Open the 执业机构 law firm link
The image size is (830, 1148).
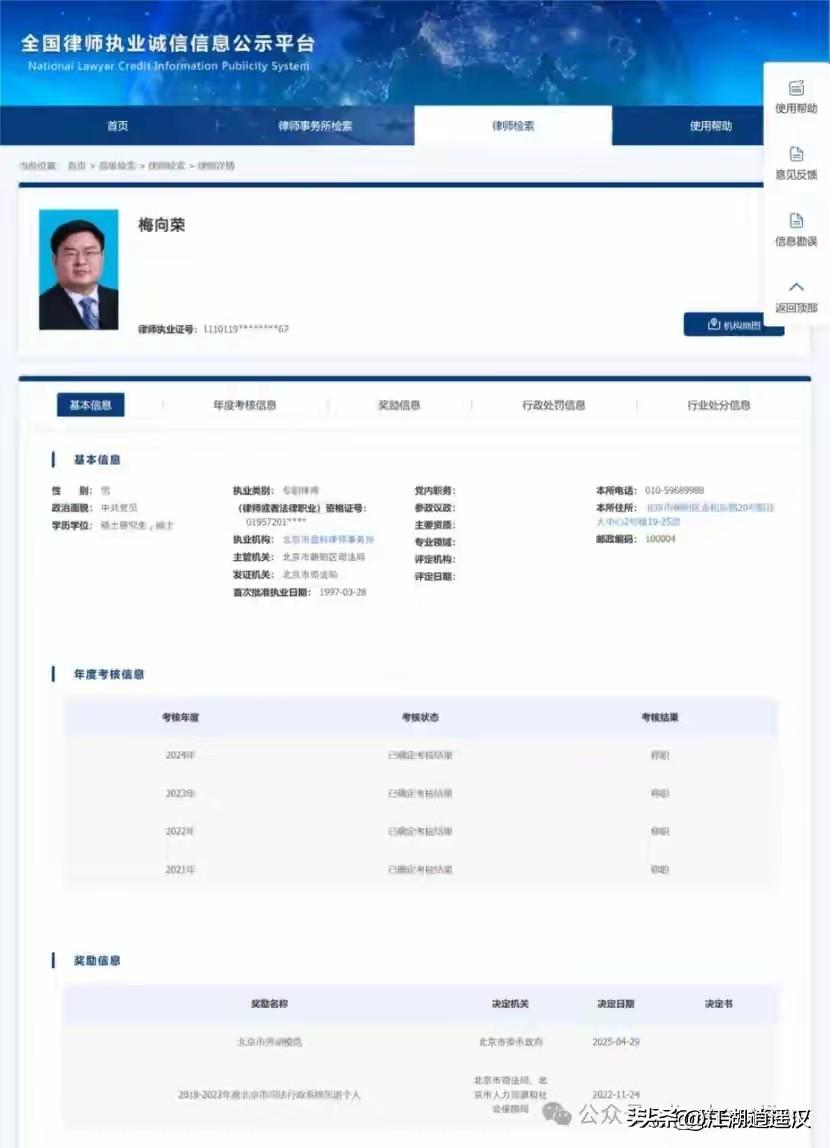click(328, 540)
